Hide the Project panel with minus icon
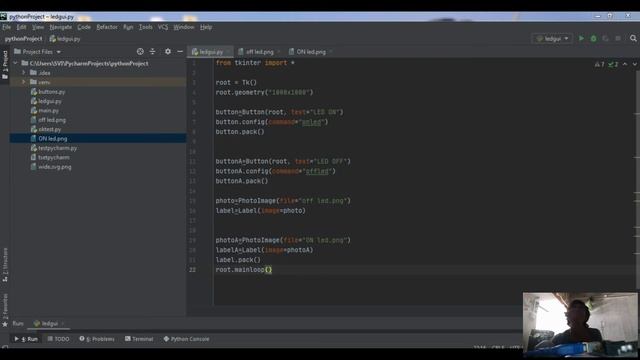 (180, 51)
